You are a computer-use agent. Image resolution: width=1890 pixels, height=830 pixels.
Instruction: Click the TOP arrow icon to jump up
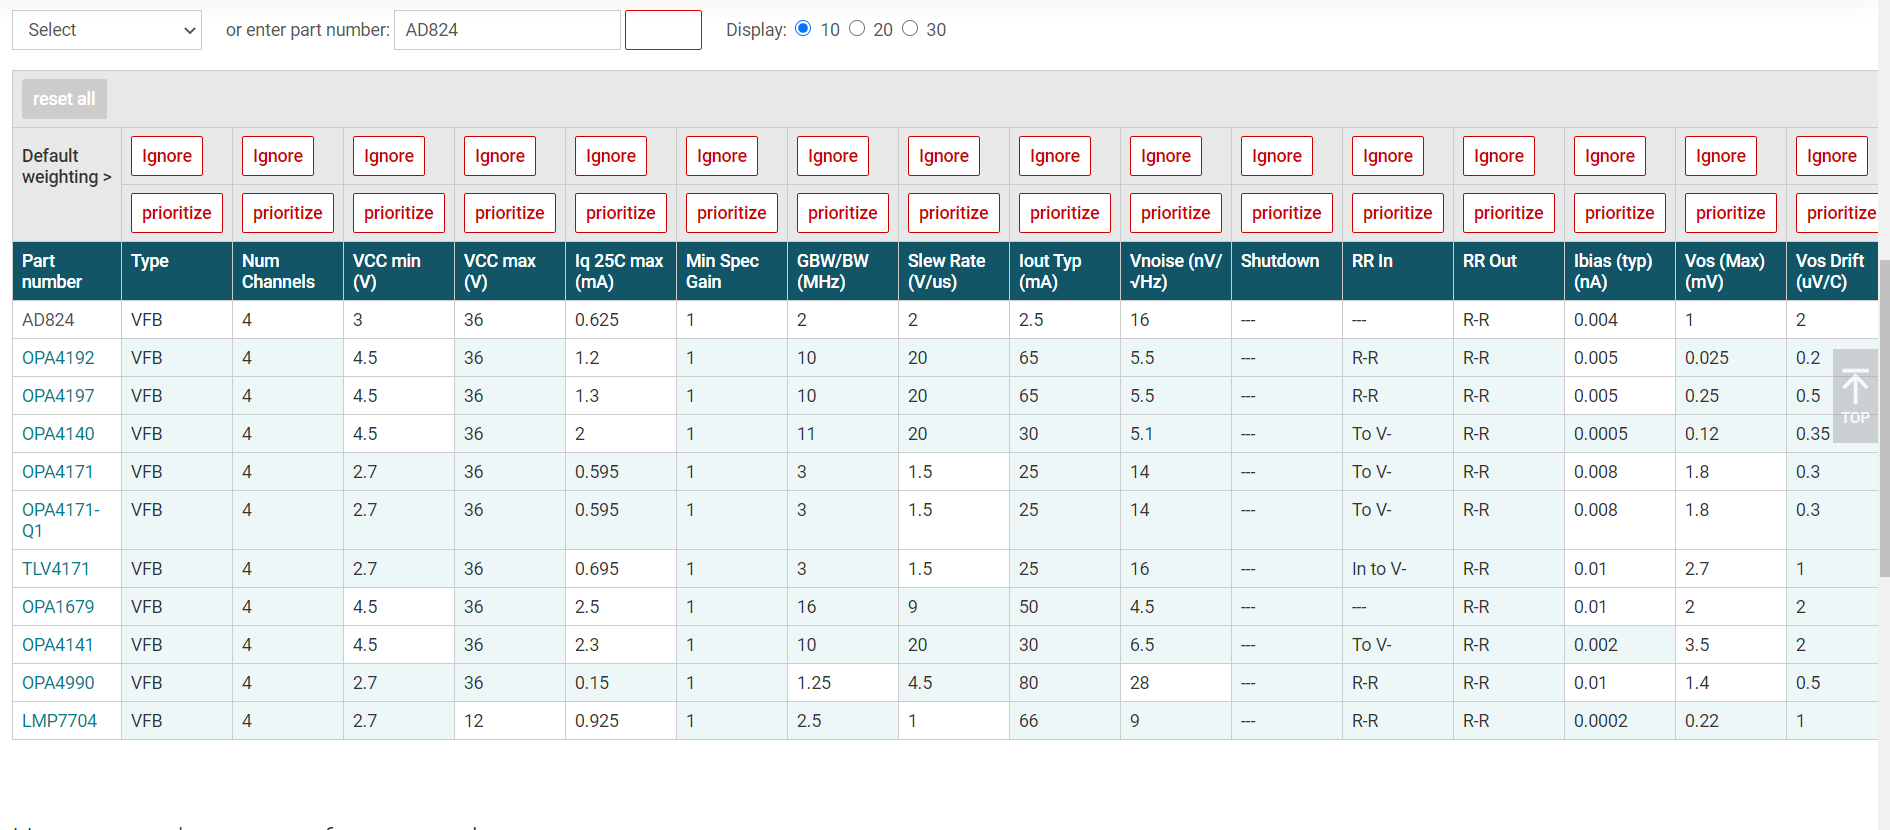pyautogui.click(x=1855, y=396)
